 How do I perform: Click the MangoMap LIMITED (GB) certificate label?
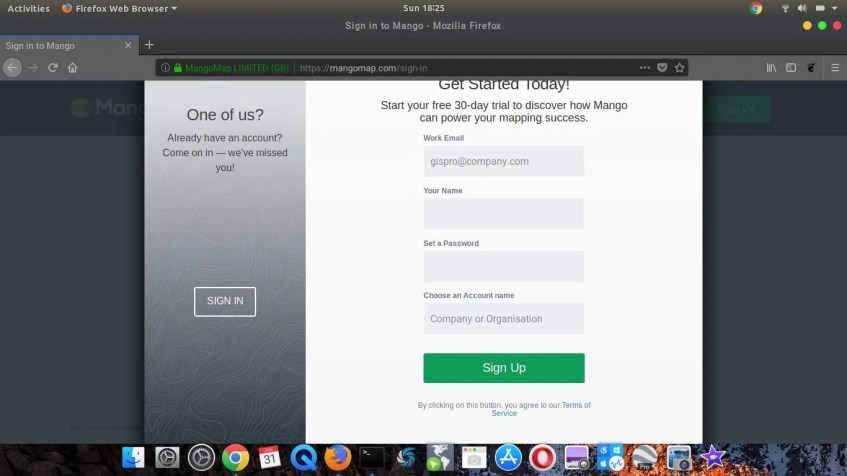pos(237,68)
